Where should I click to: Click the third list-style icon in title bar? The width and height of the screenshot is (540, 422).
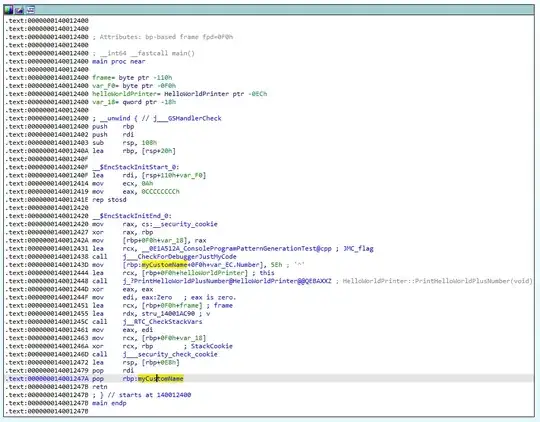point(30,10)
